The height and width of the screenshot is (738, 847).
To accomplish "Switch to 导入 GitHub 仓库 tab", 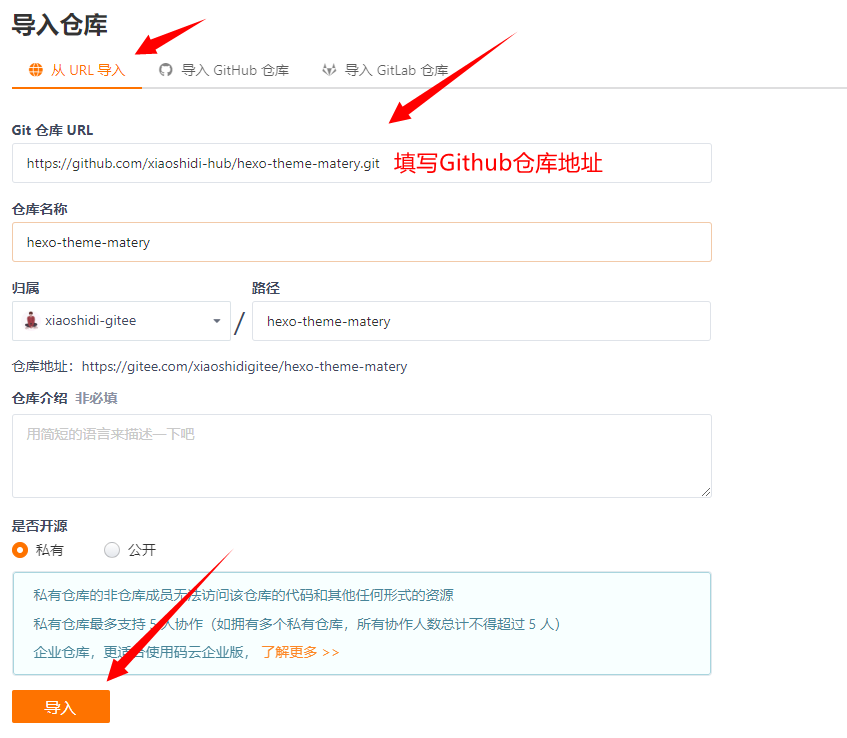I will [x=224, y=70].
